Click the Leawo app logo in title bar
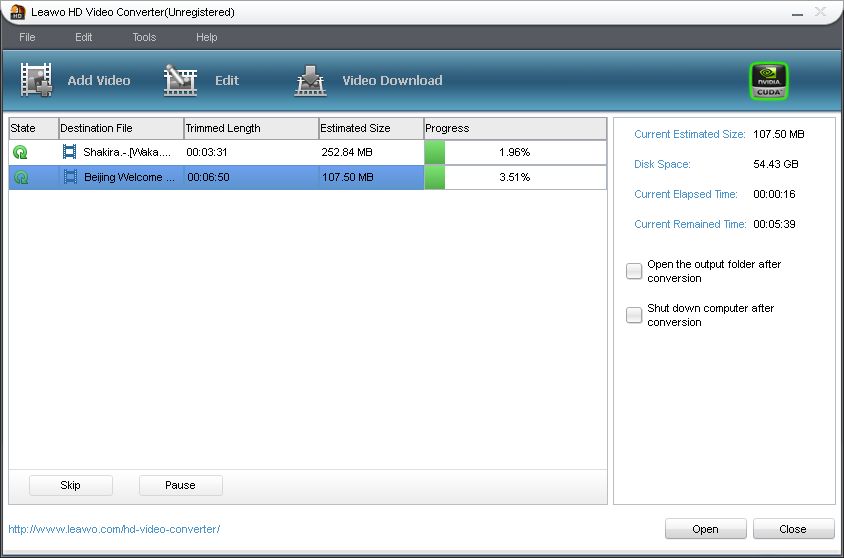The height and width of the screenshot is (558, 844). coord(18,12)
